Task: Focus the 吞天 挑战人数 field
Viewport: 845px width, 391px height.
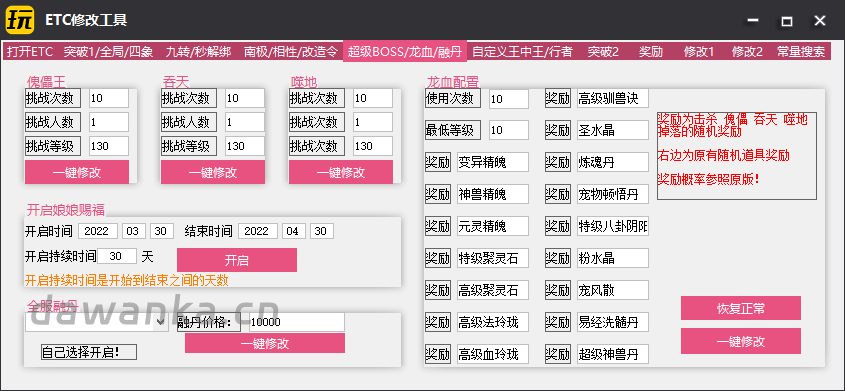Action: pyautogui.click(x=245, y=122)
